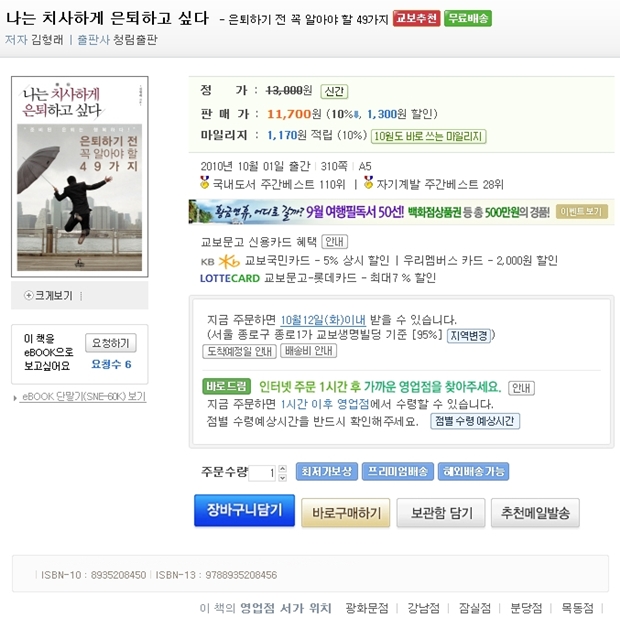Select 잠실점 store shelf location

(x=474, y=608)
